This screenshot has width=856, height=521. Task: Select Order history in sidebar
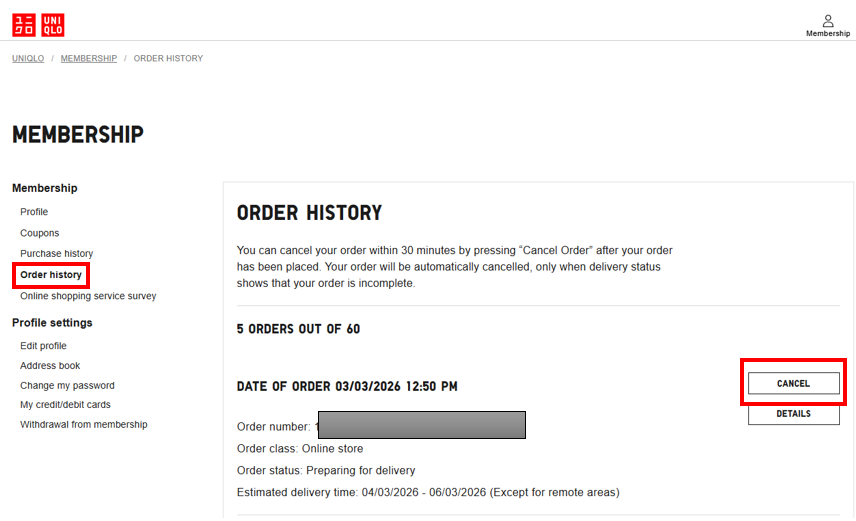coord(51,275)
